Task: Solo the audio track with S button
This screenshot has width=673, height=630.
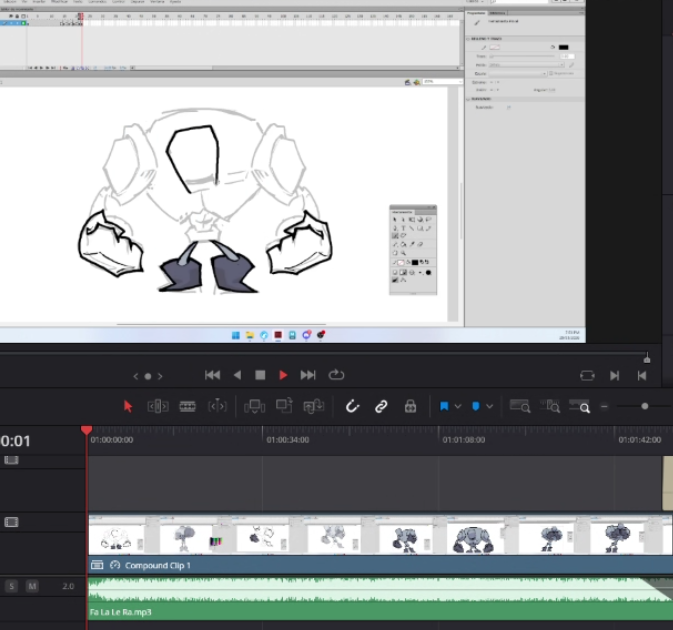Action: coord(12,586)
